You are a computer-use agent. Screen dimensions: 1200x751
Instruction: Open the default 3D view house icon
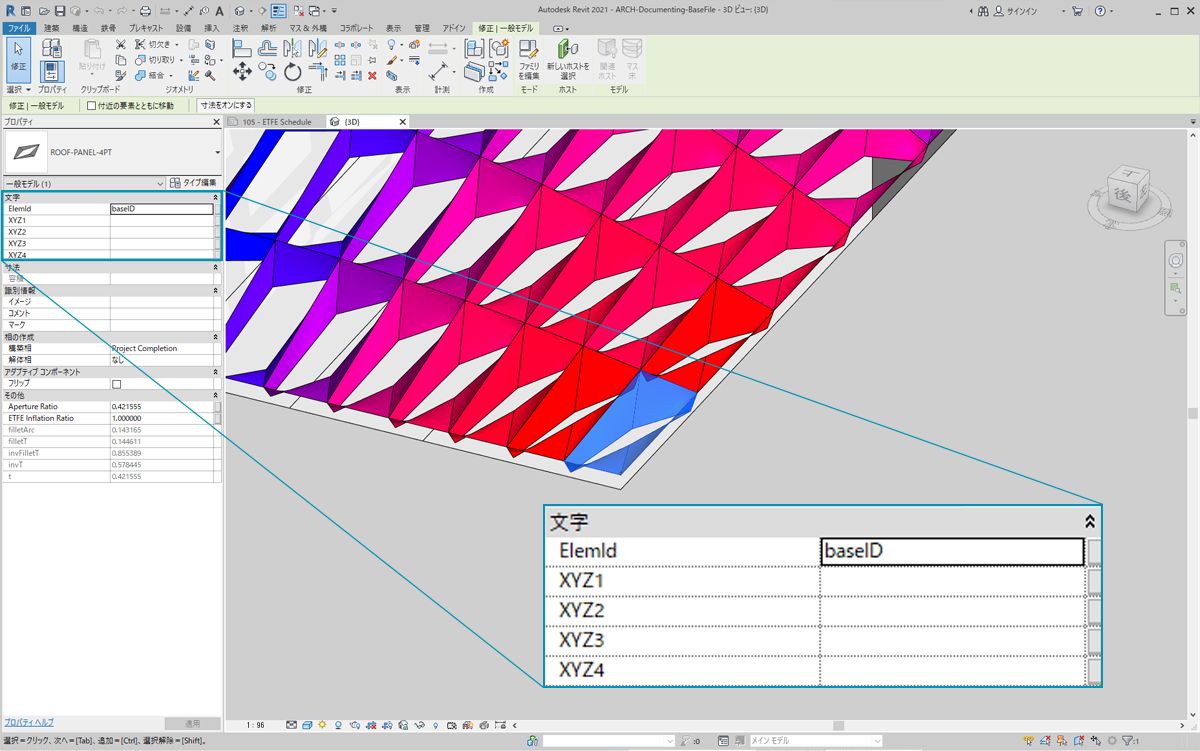coord(240,10)
